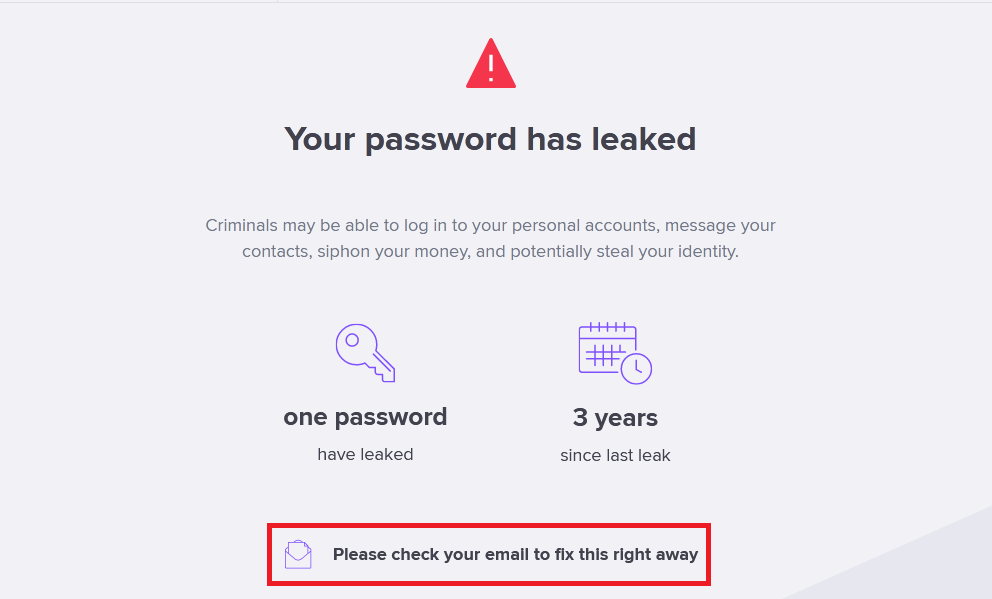Click "message your contacts" in the description
The height and width of the screenshot is (599, 992).
[720, 225]
